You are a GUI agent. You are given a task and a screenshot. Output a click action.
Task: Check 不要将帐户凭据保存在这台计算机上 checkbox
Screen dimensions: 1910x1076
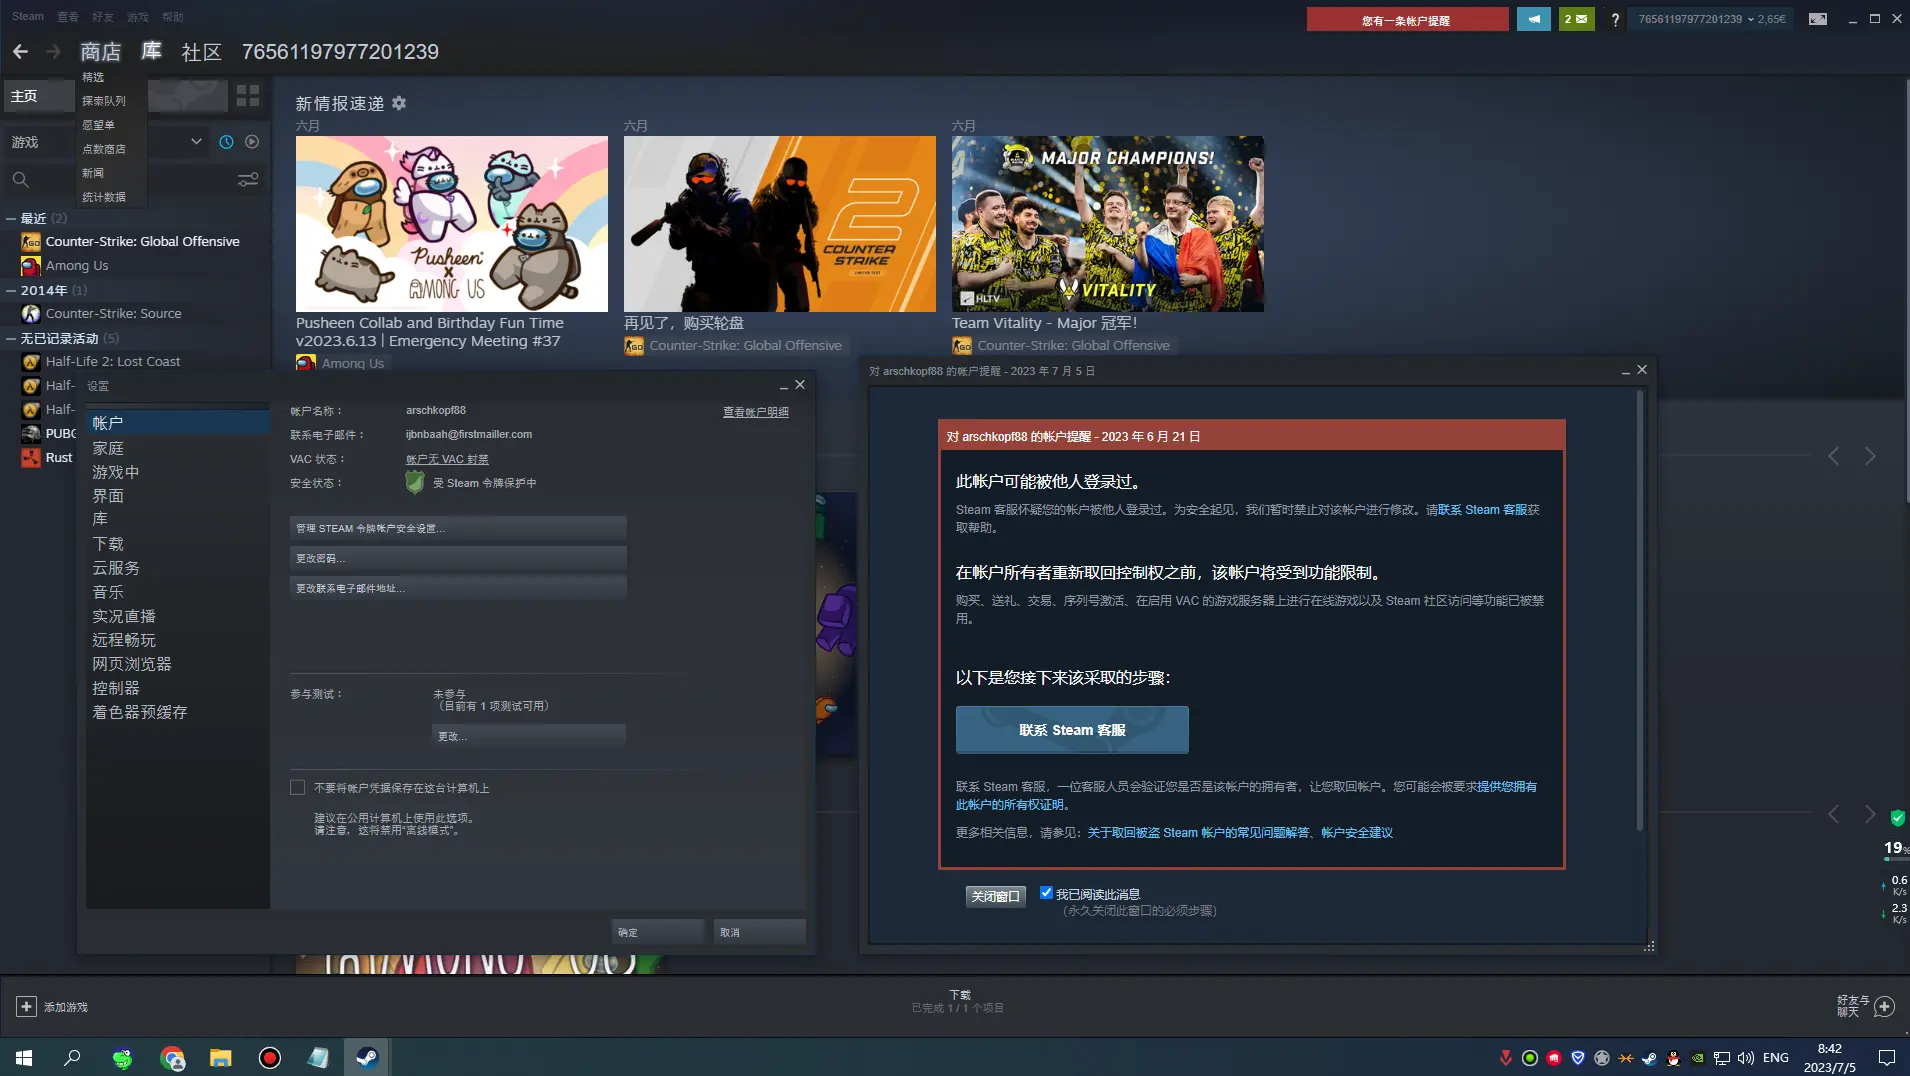click(x=297, y=788)
